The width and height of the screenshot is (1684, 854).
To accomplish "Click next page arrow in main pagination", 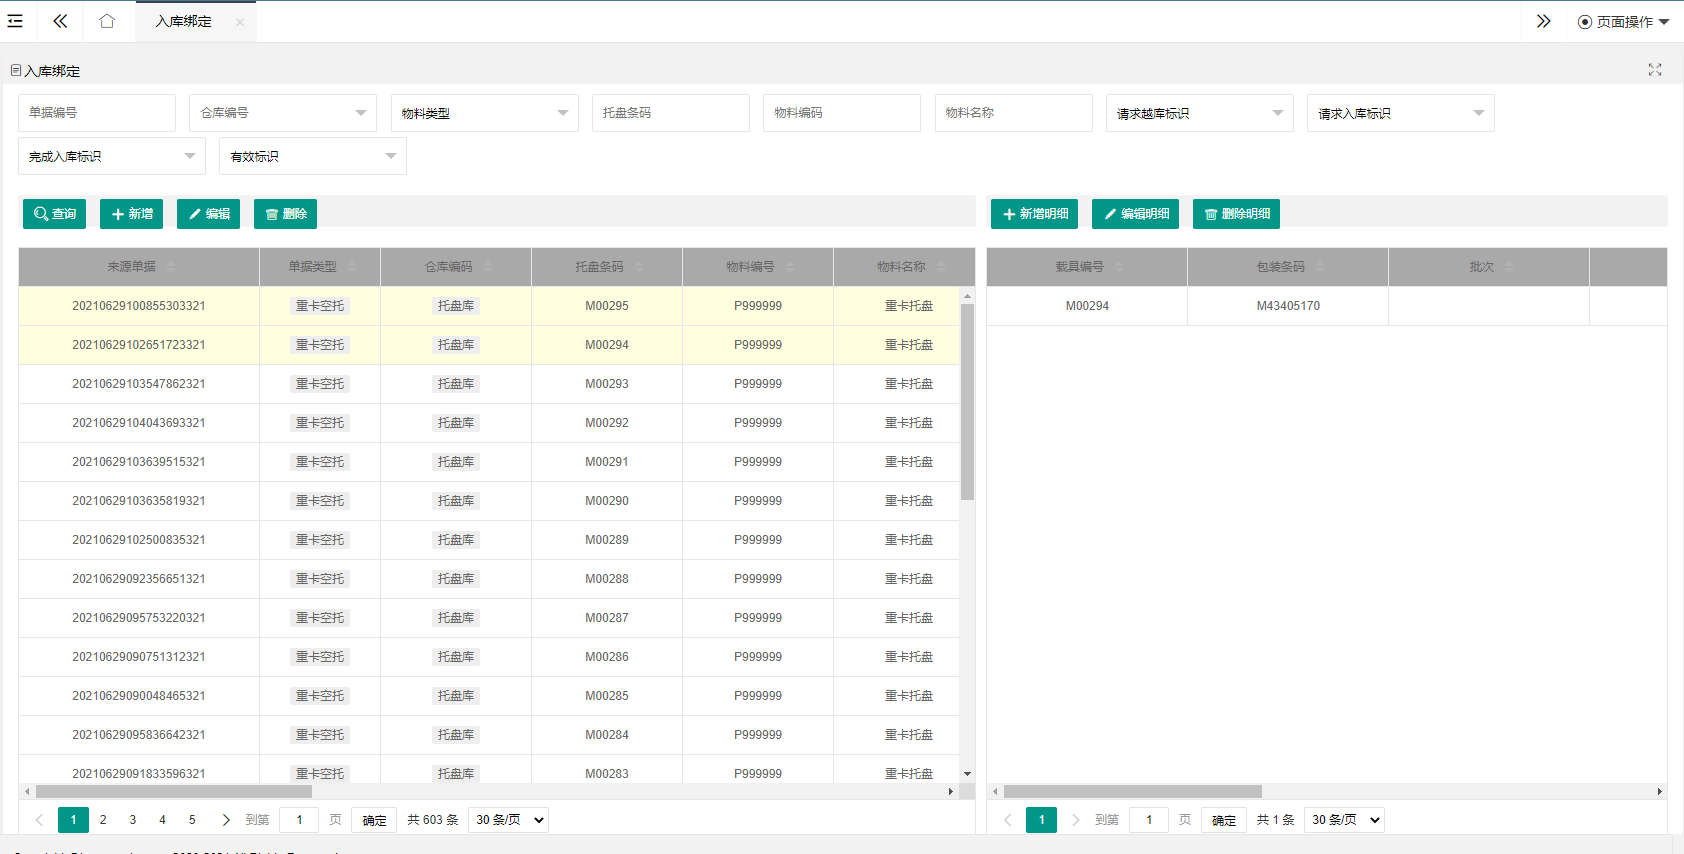I will 226,820.
